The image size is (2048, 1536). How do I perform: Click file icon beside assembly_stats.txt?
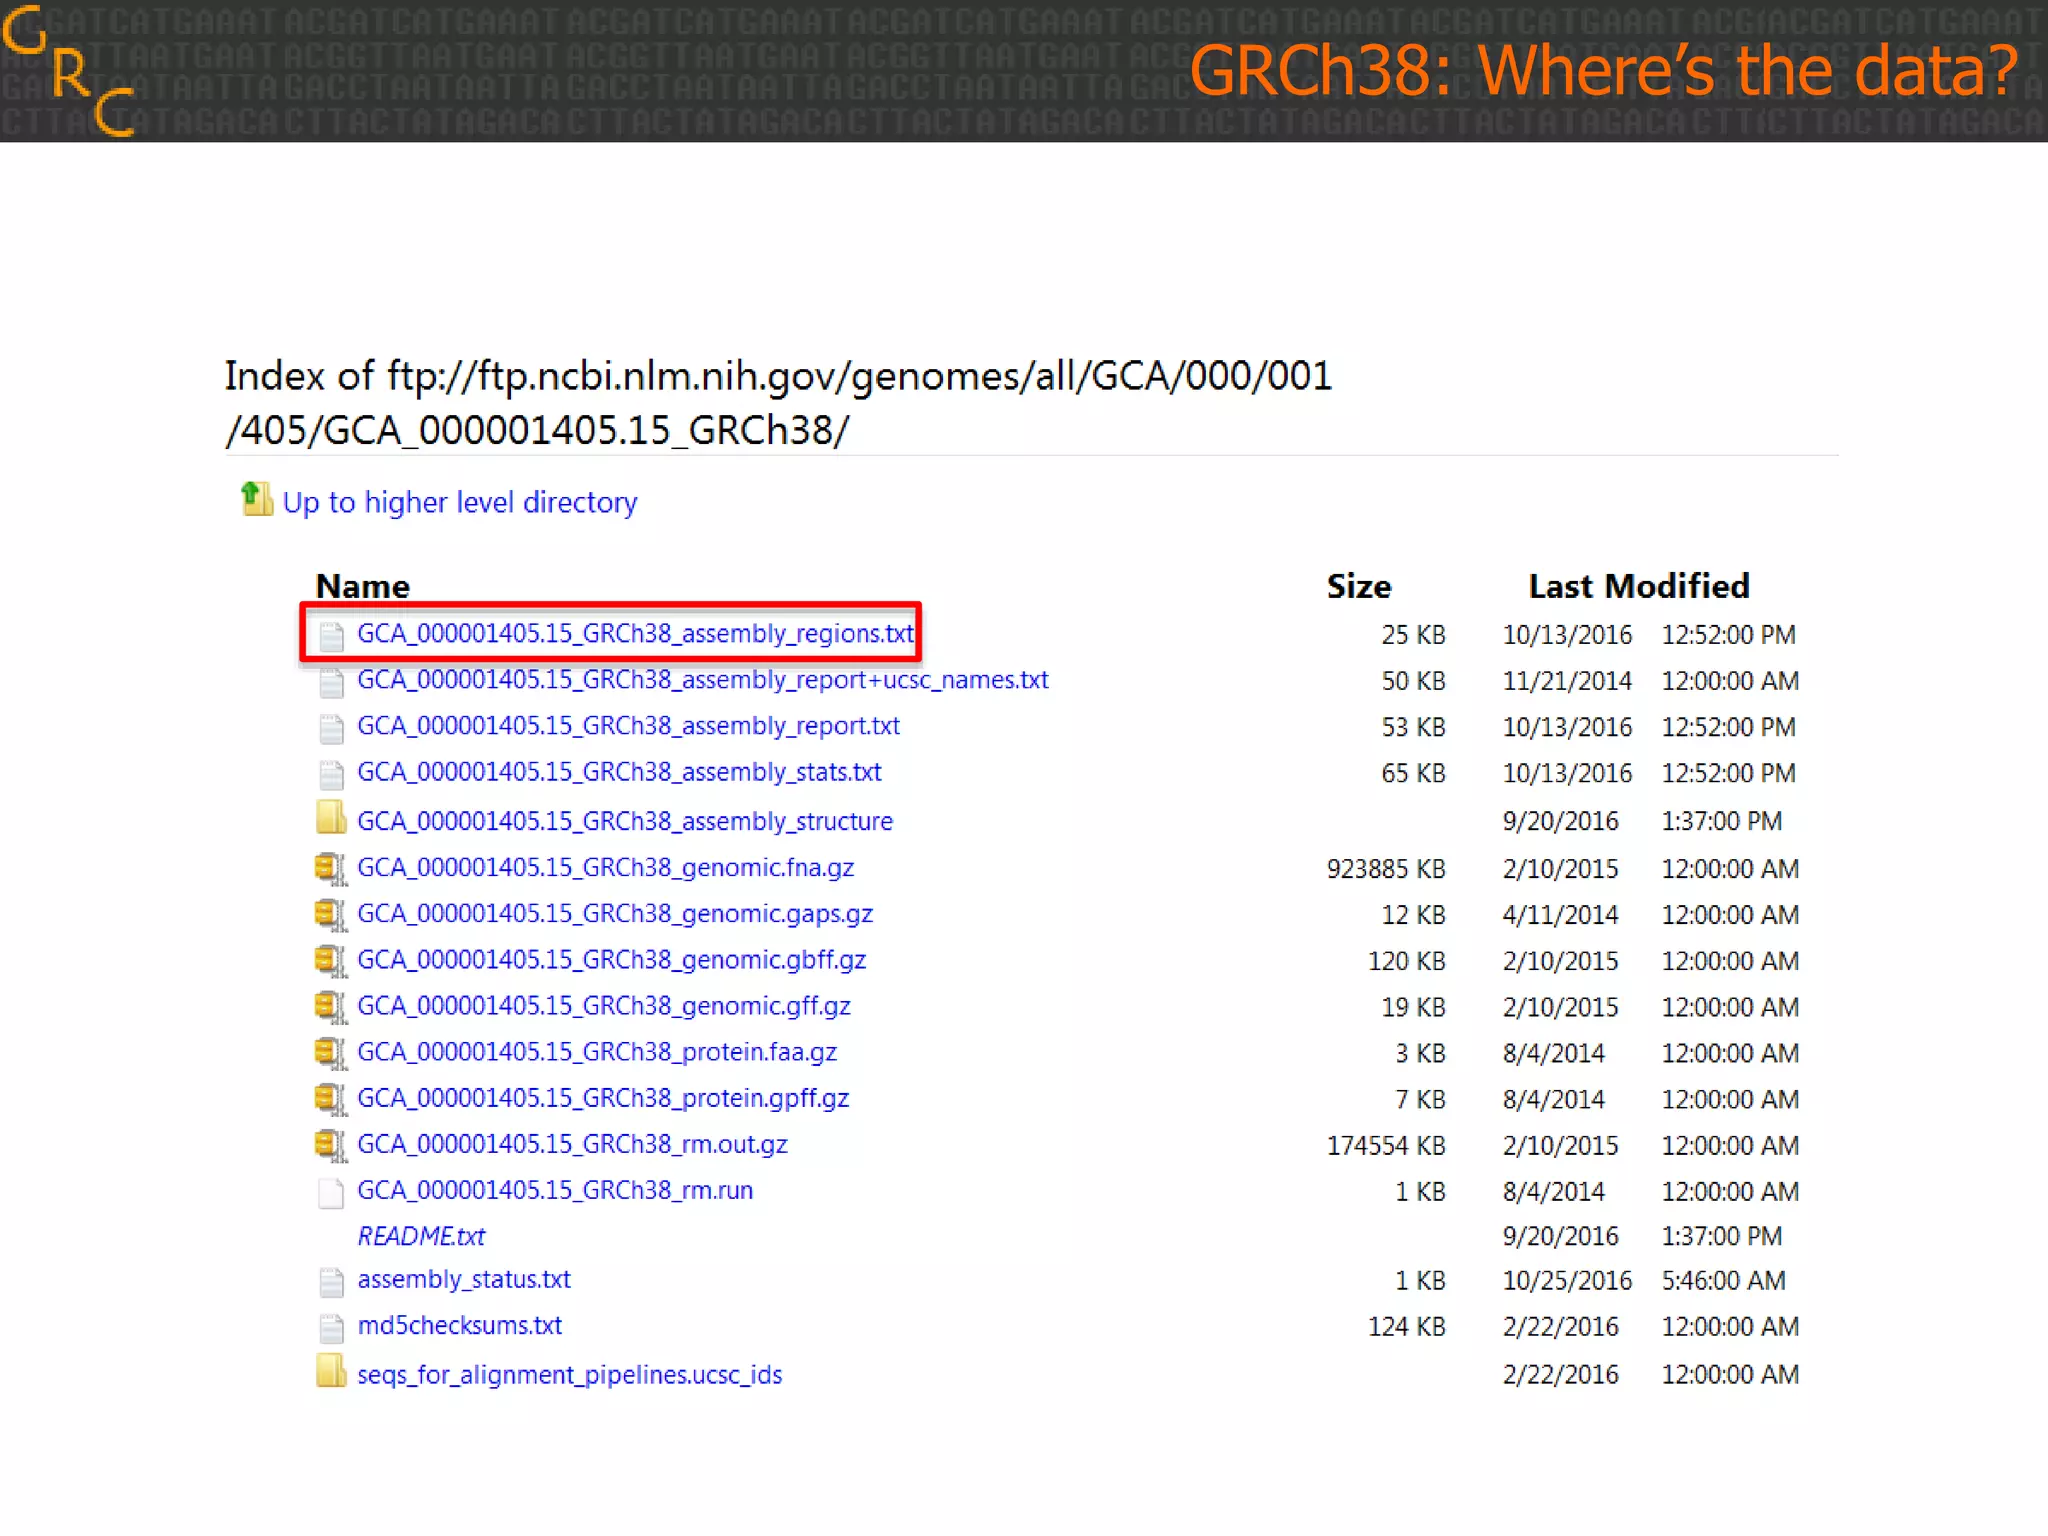[331, 775]
